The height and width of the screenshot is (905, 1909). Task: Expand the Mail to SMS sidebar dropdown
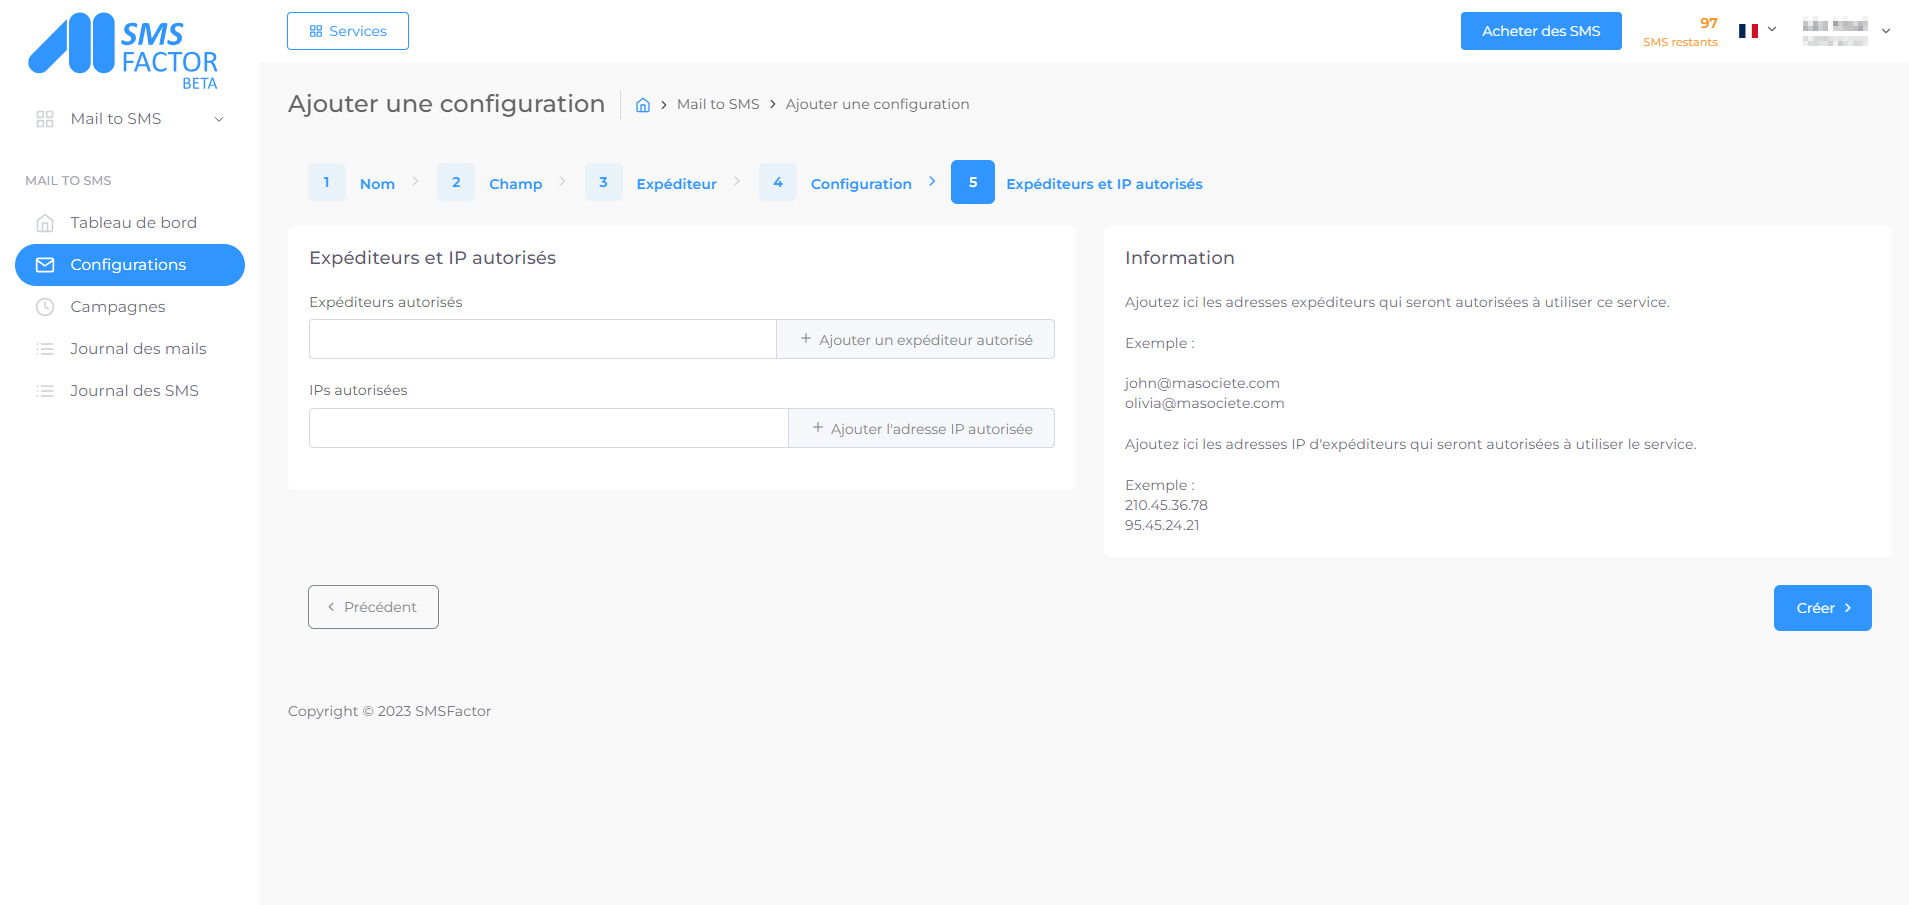[219, 119]
